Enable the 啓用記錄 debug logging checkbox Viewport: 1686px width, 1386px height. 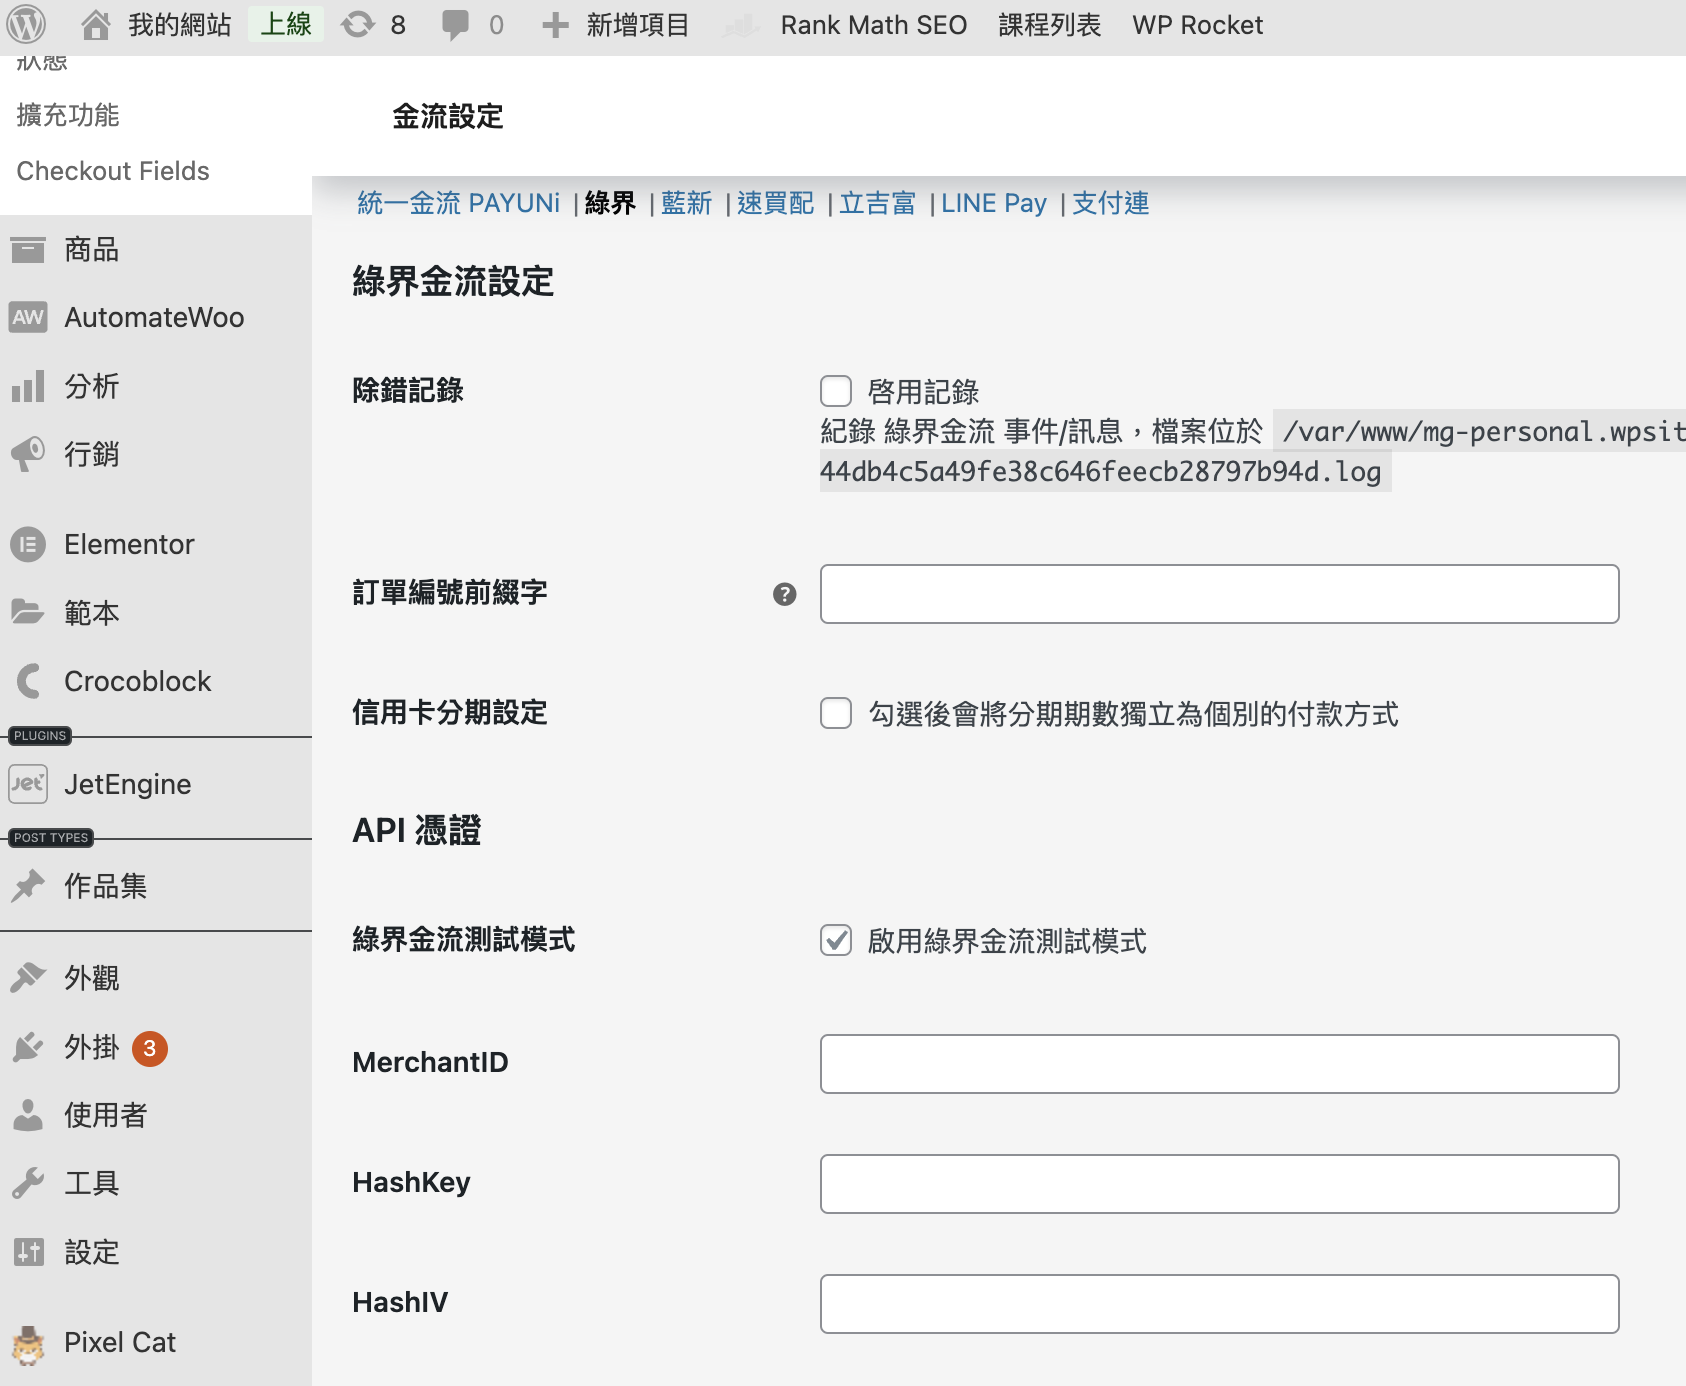[836, 391]
